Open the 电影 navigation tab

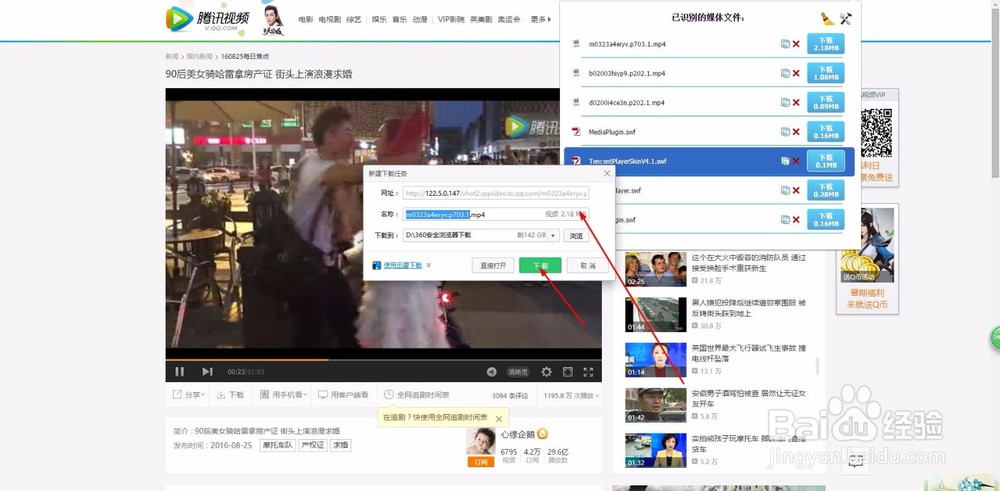tap(305, 20)
